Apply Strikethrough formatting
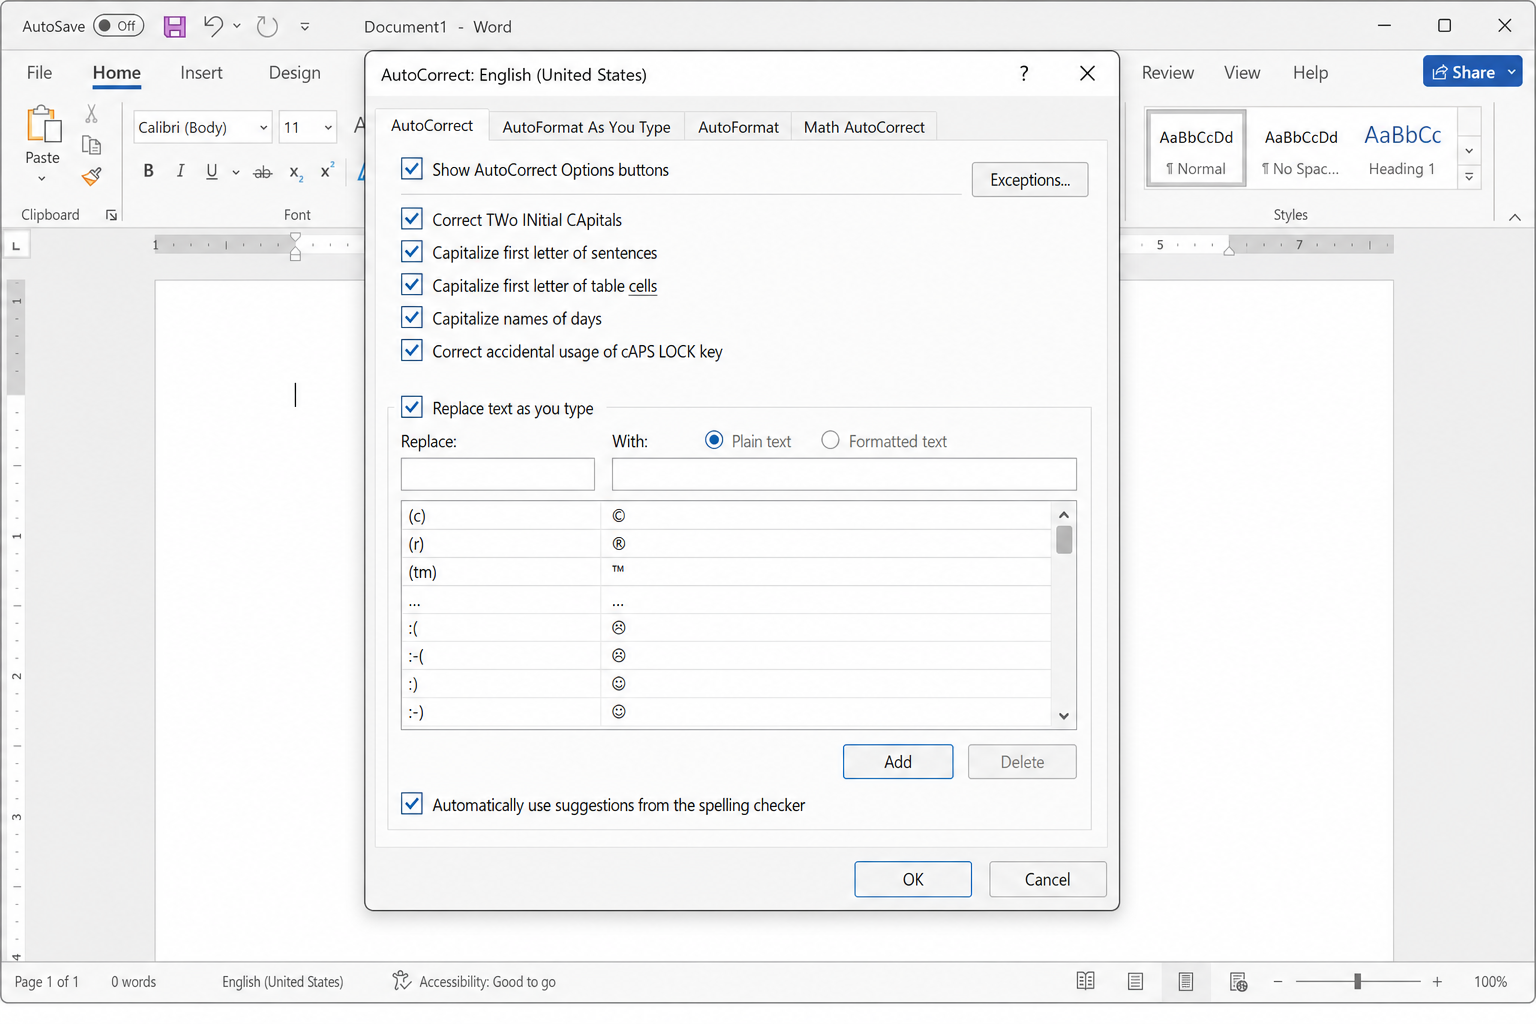The height and width of the screenshot is (1024, 1536). click(x=263, y=172)
